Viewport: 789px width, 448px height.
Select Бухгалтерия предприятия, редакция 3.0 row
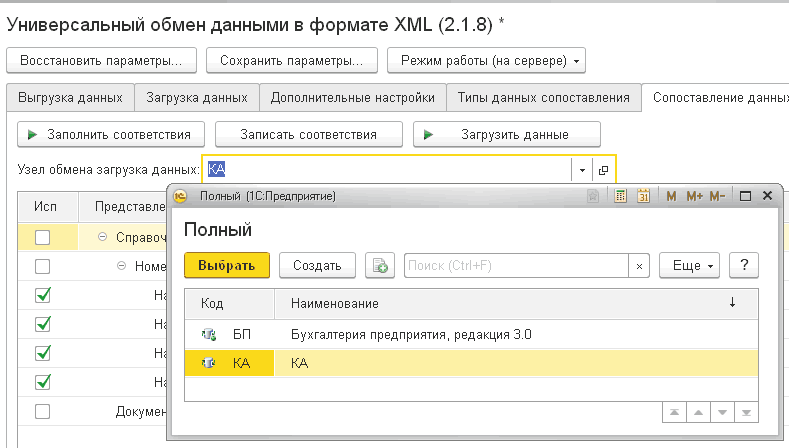471,334
